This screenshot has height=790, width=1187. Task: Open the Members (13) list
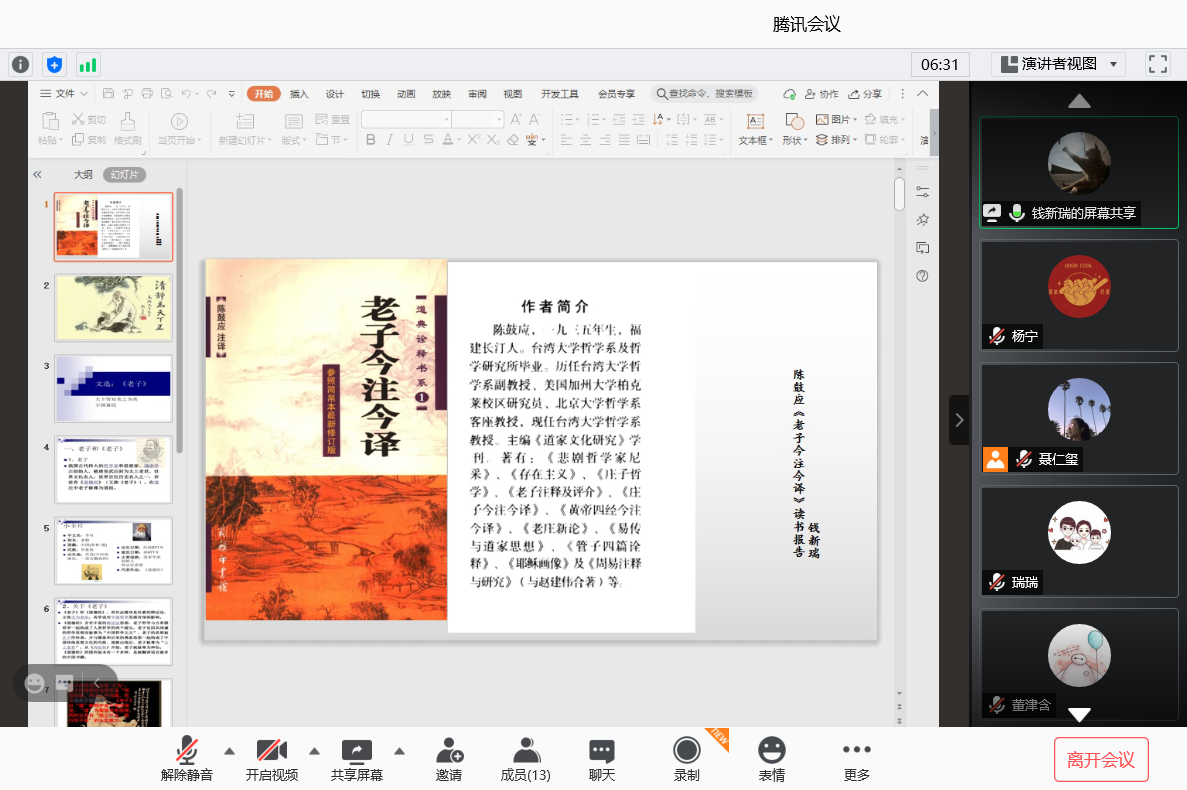525,760
